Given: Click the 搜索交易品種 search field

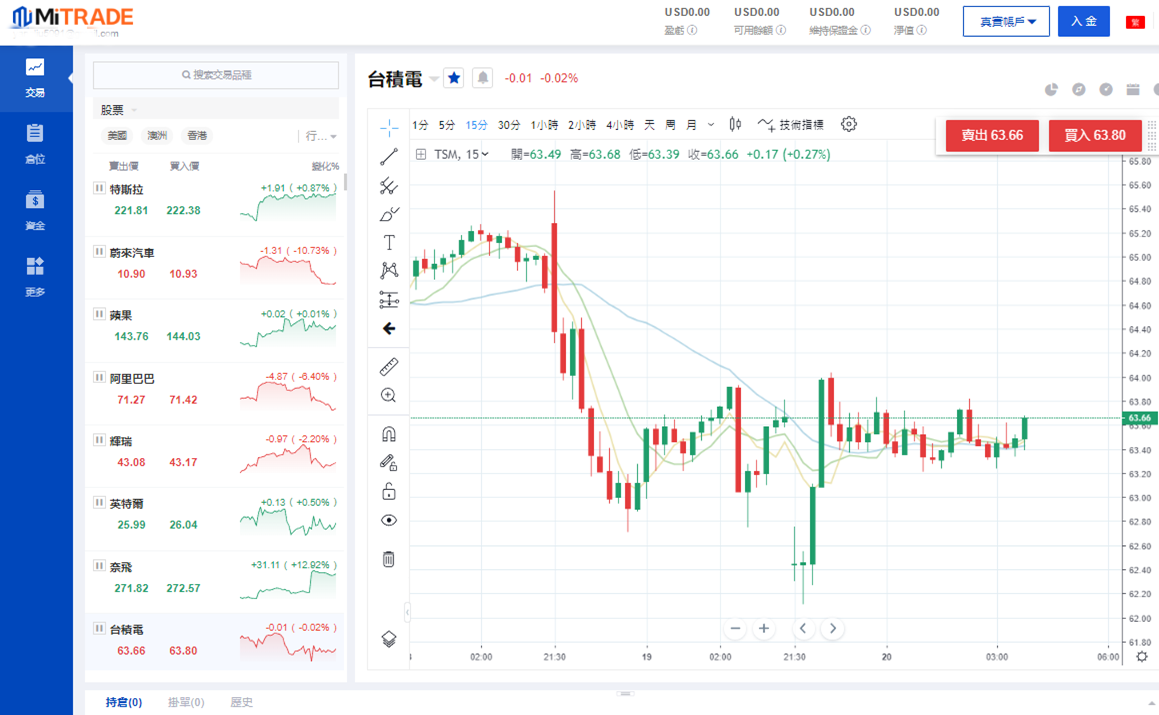Looking at the screenshot, I should 216,75.
